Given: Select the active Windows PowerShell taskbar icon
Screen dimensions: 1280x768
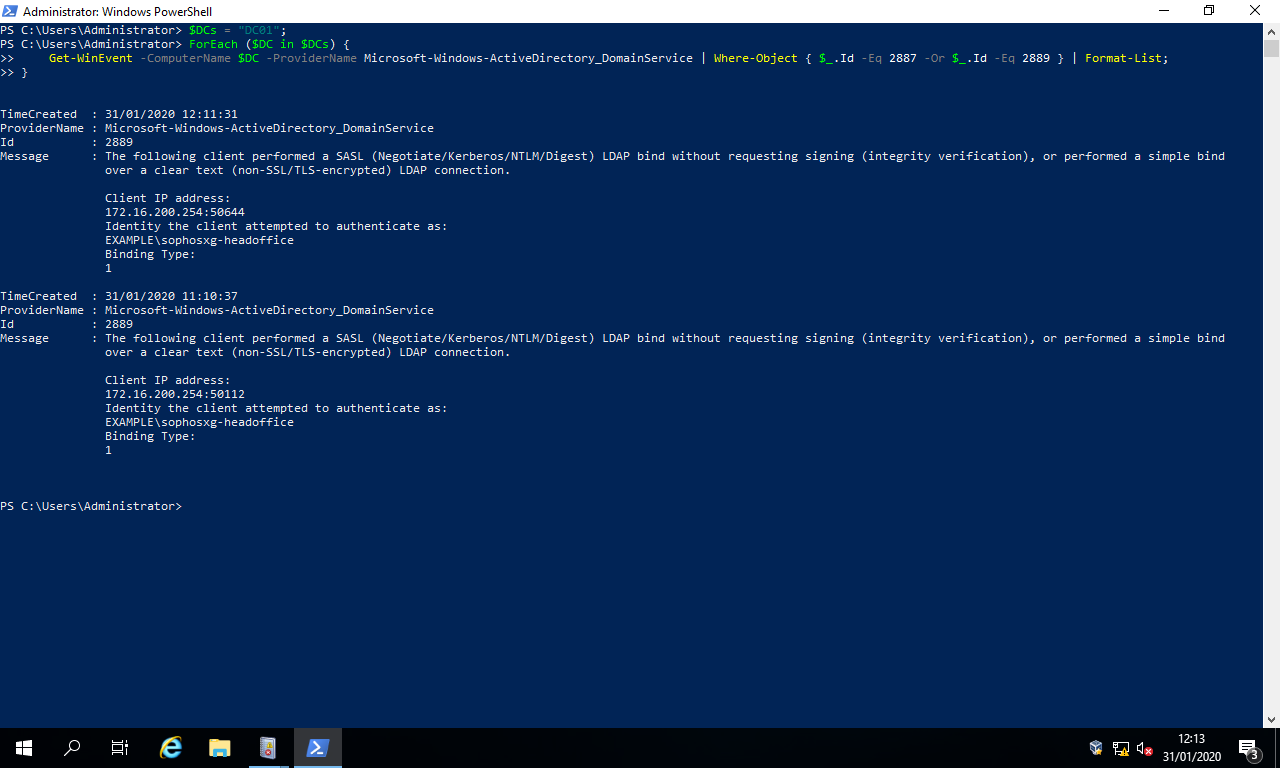Looking at the screenshot, I should click(317, 747).
